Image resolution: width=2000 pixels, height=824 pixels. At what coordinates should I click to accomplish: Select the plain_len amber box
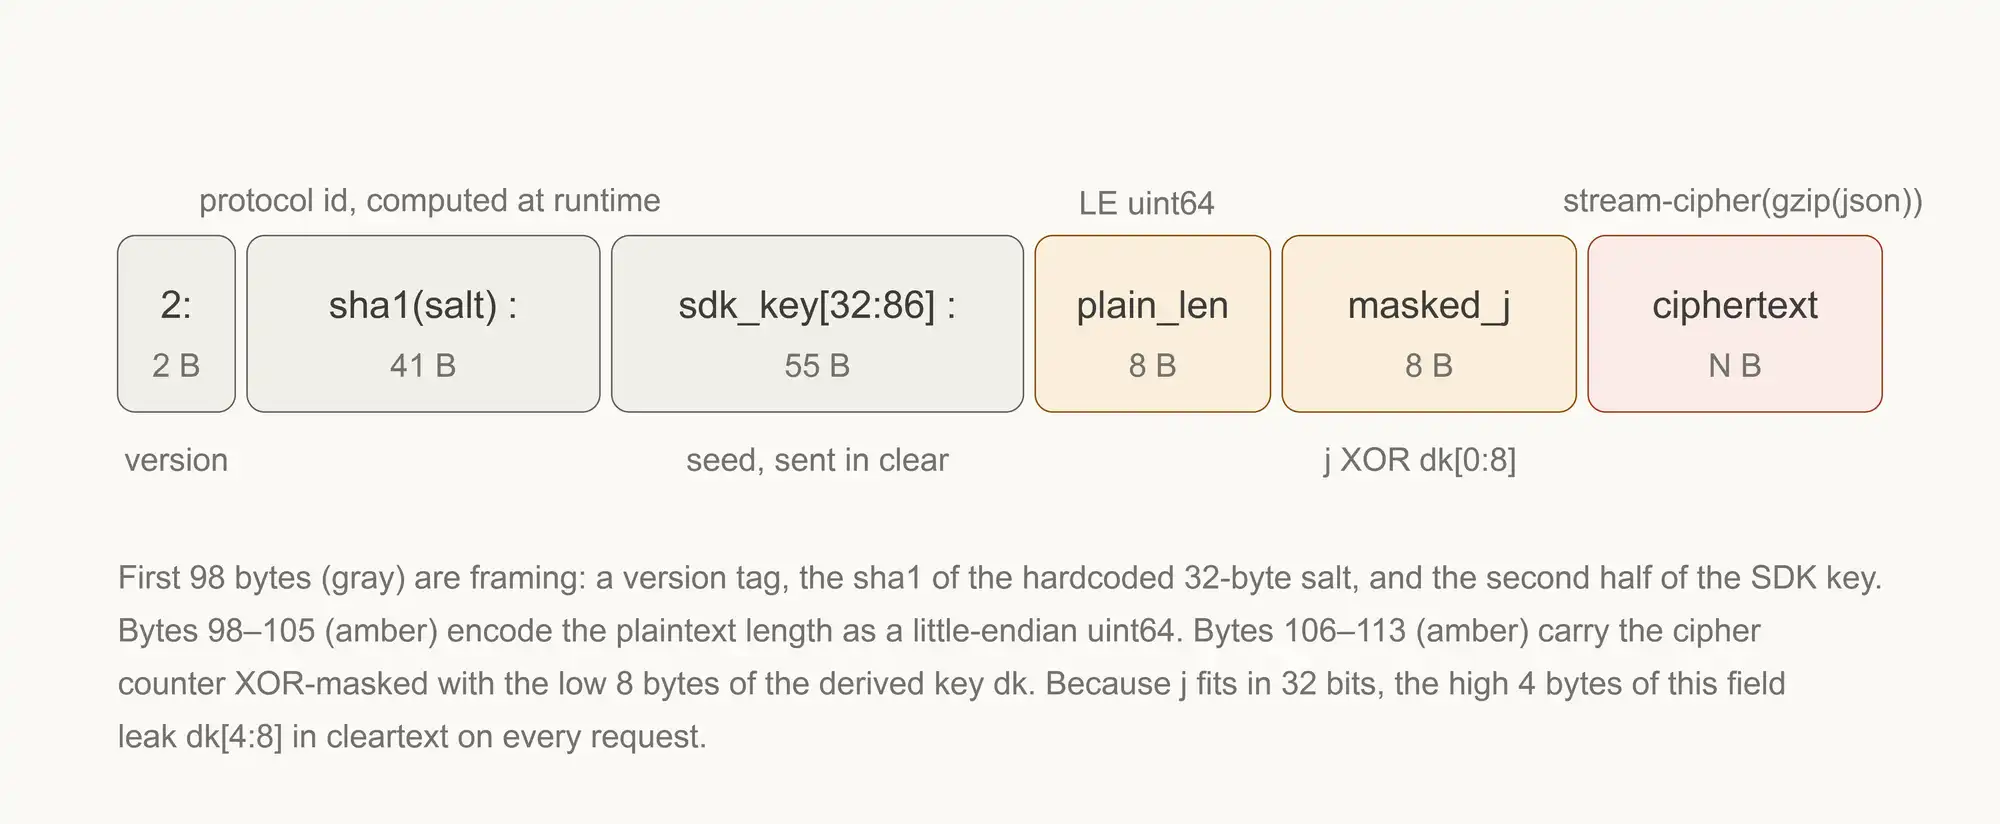pyautogui.click(x=1152, y=324)
